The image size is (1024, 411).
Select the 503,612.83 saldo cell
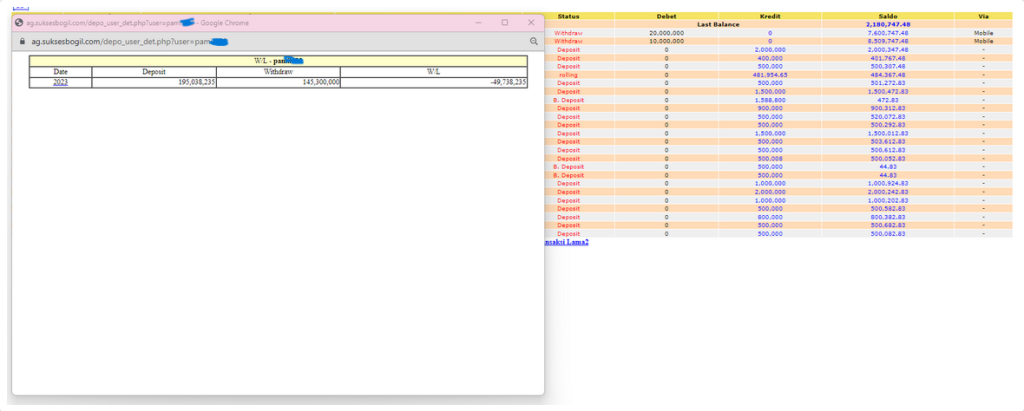888,142
